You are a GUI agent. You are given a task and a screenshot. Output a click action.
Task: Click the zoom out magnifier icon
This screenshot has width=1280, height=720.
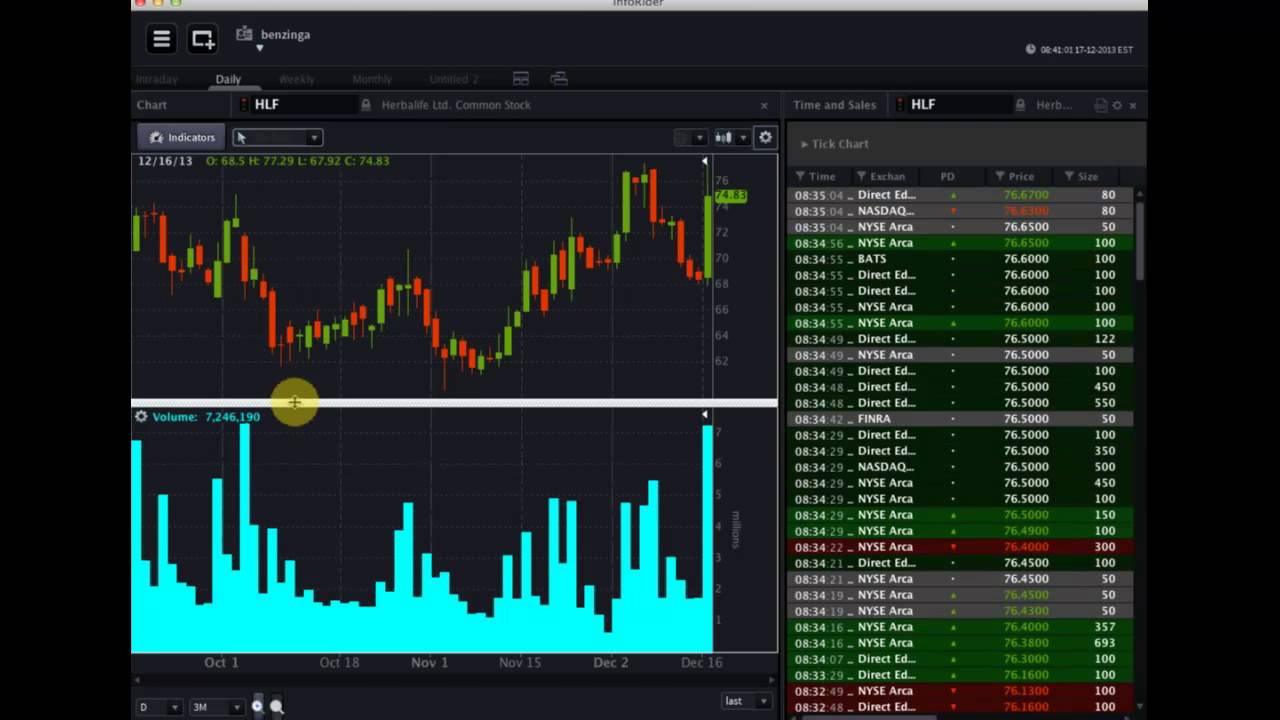click(x=277, y=707)
